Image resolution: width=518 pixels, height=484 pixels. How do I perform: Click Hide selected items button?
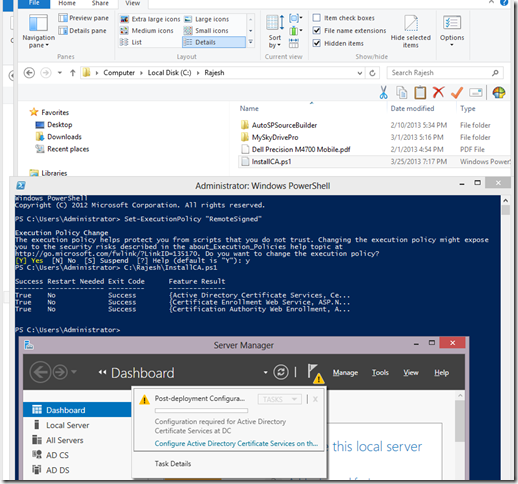(411, 32)
